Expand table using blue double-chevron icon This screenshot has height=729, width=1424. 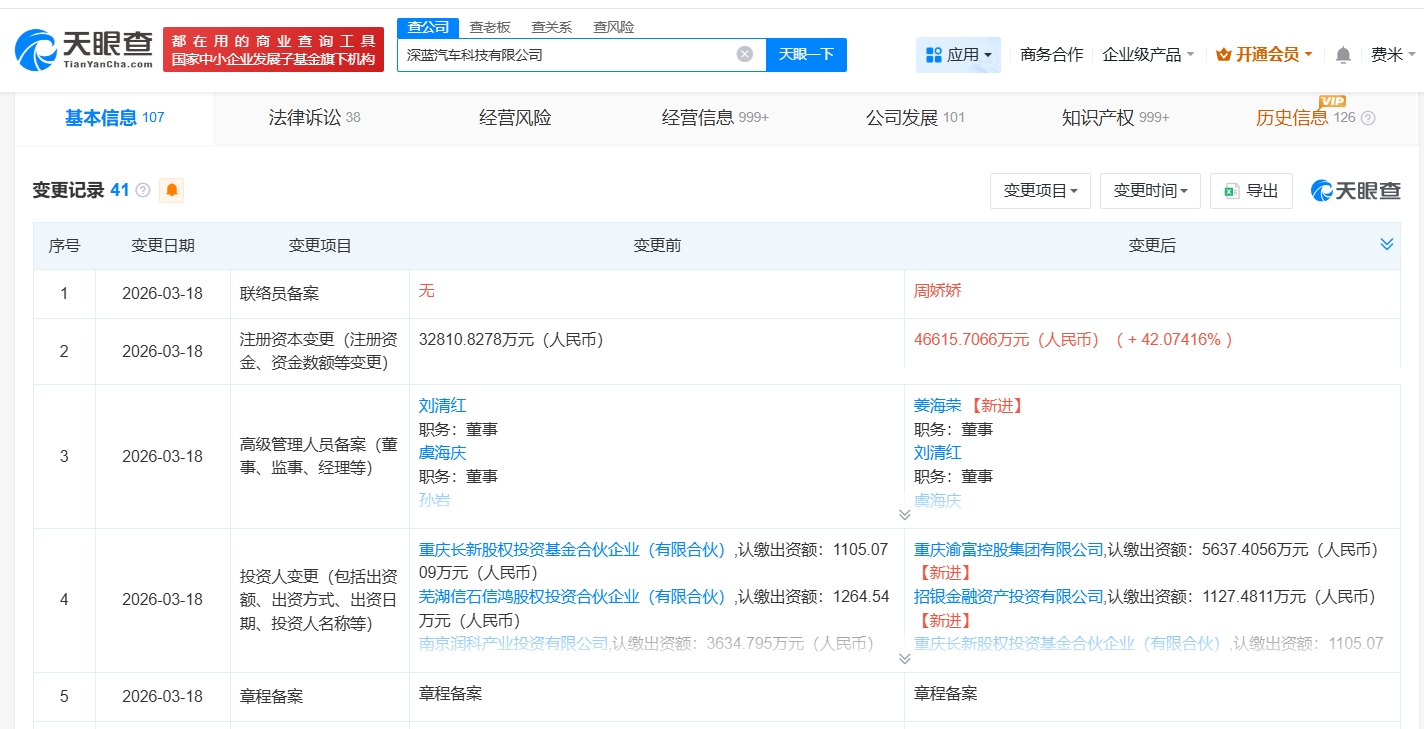[x=1386, y=245]
